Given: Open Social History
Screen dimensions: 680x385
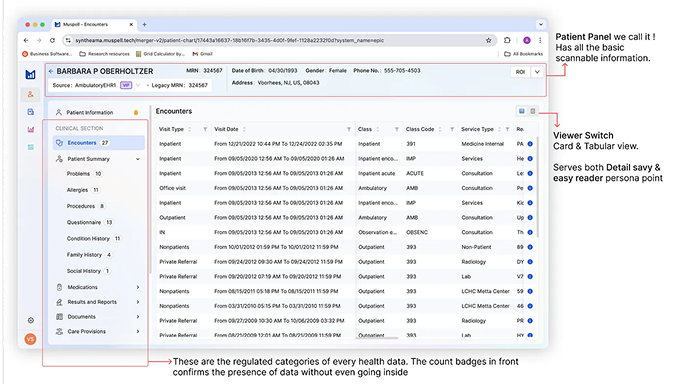Looking at the screenshot, I should click(x=89, y=271).
